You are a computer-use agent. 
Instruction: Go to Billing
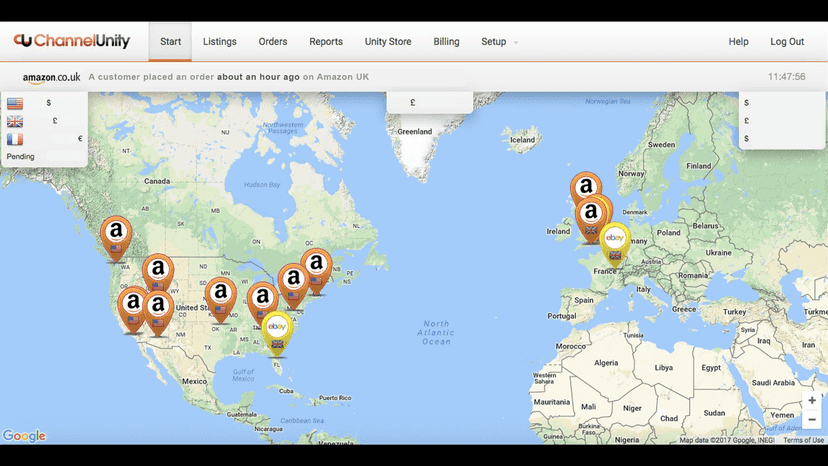pos(446,42)
